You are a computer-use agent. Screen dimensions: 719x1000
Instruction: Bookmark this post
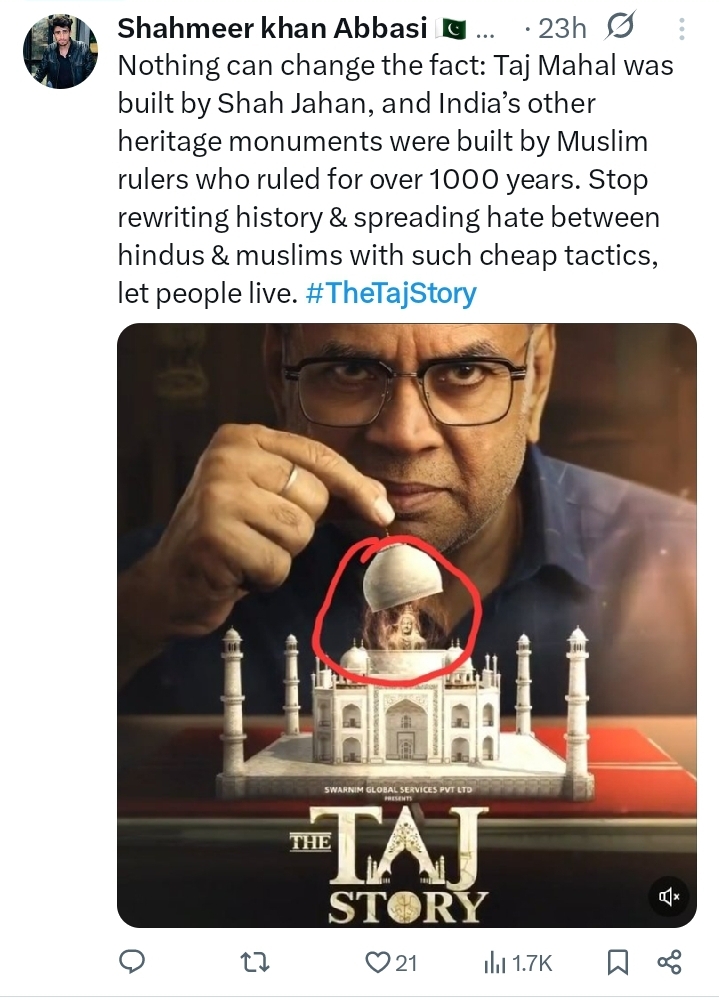pos(618,962)
